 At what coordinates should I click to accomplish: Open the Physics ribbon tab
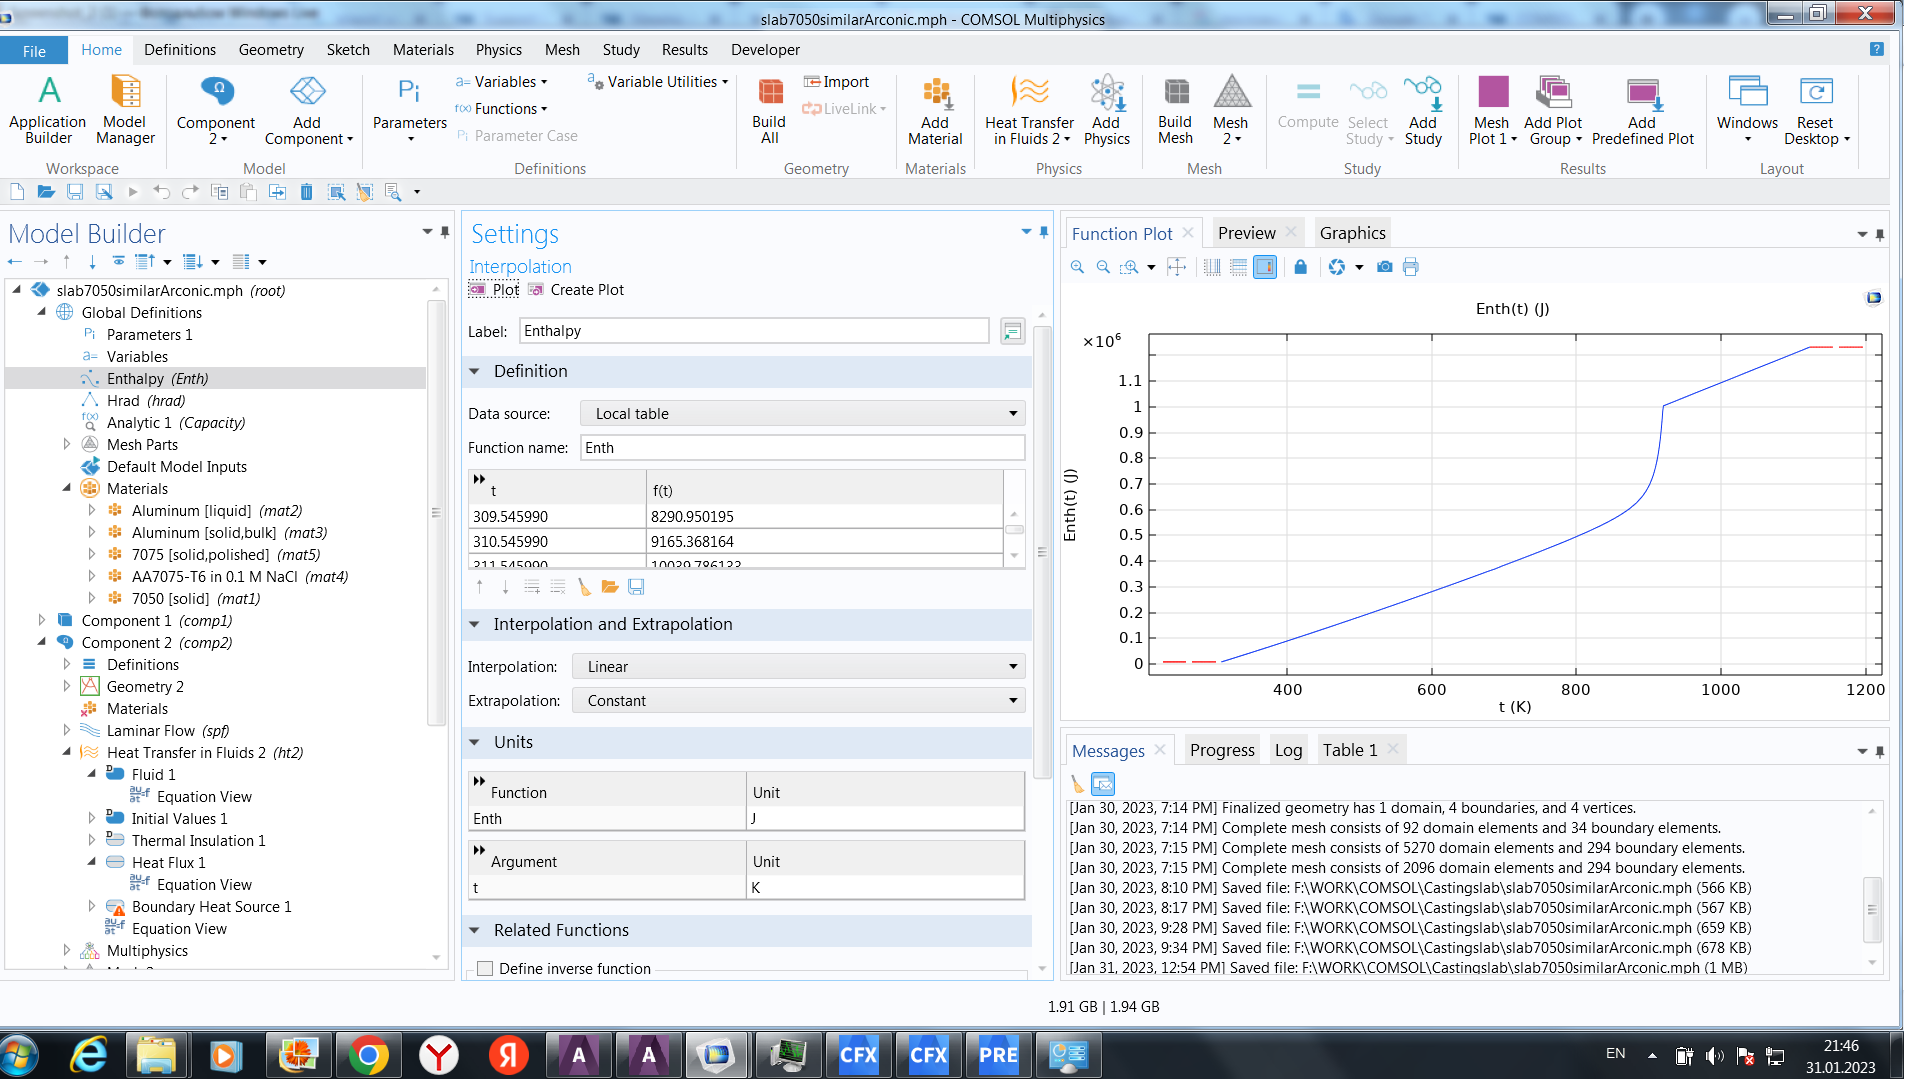[498, 50]
